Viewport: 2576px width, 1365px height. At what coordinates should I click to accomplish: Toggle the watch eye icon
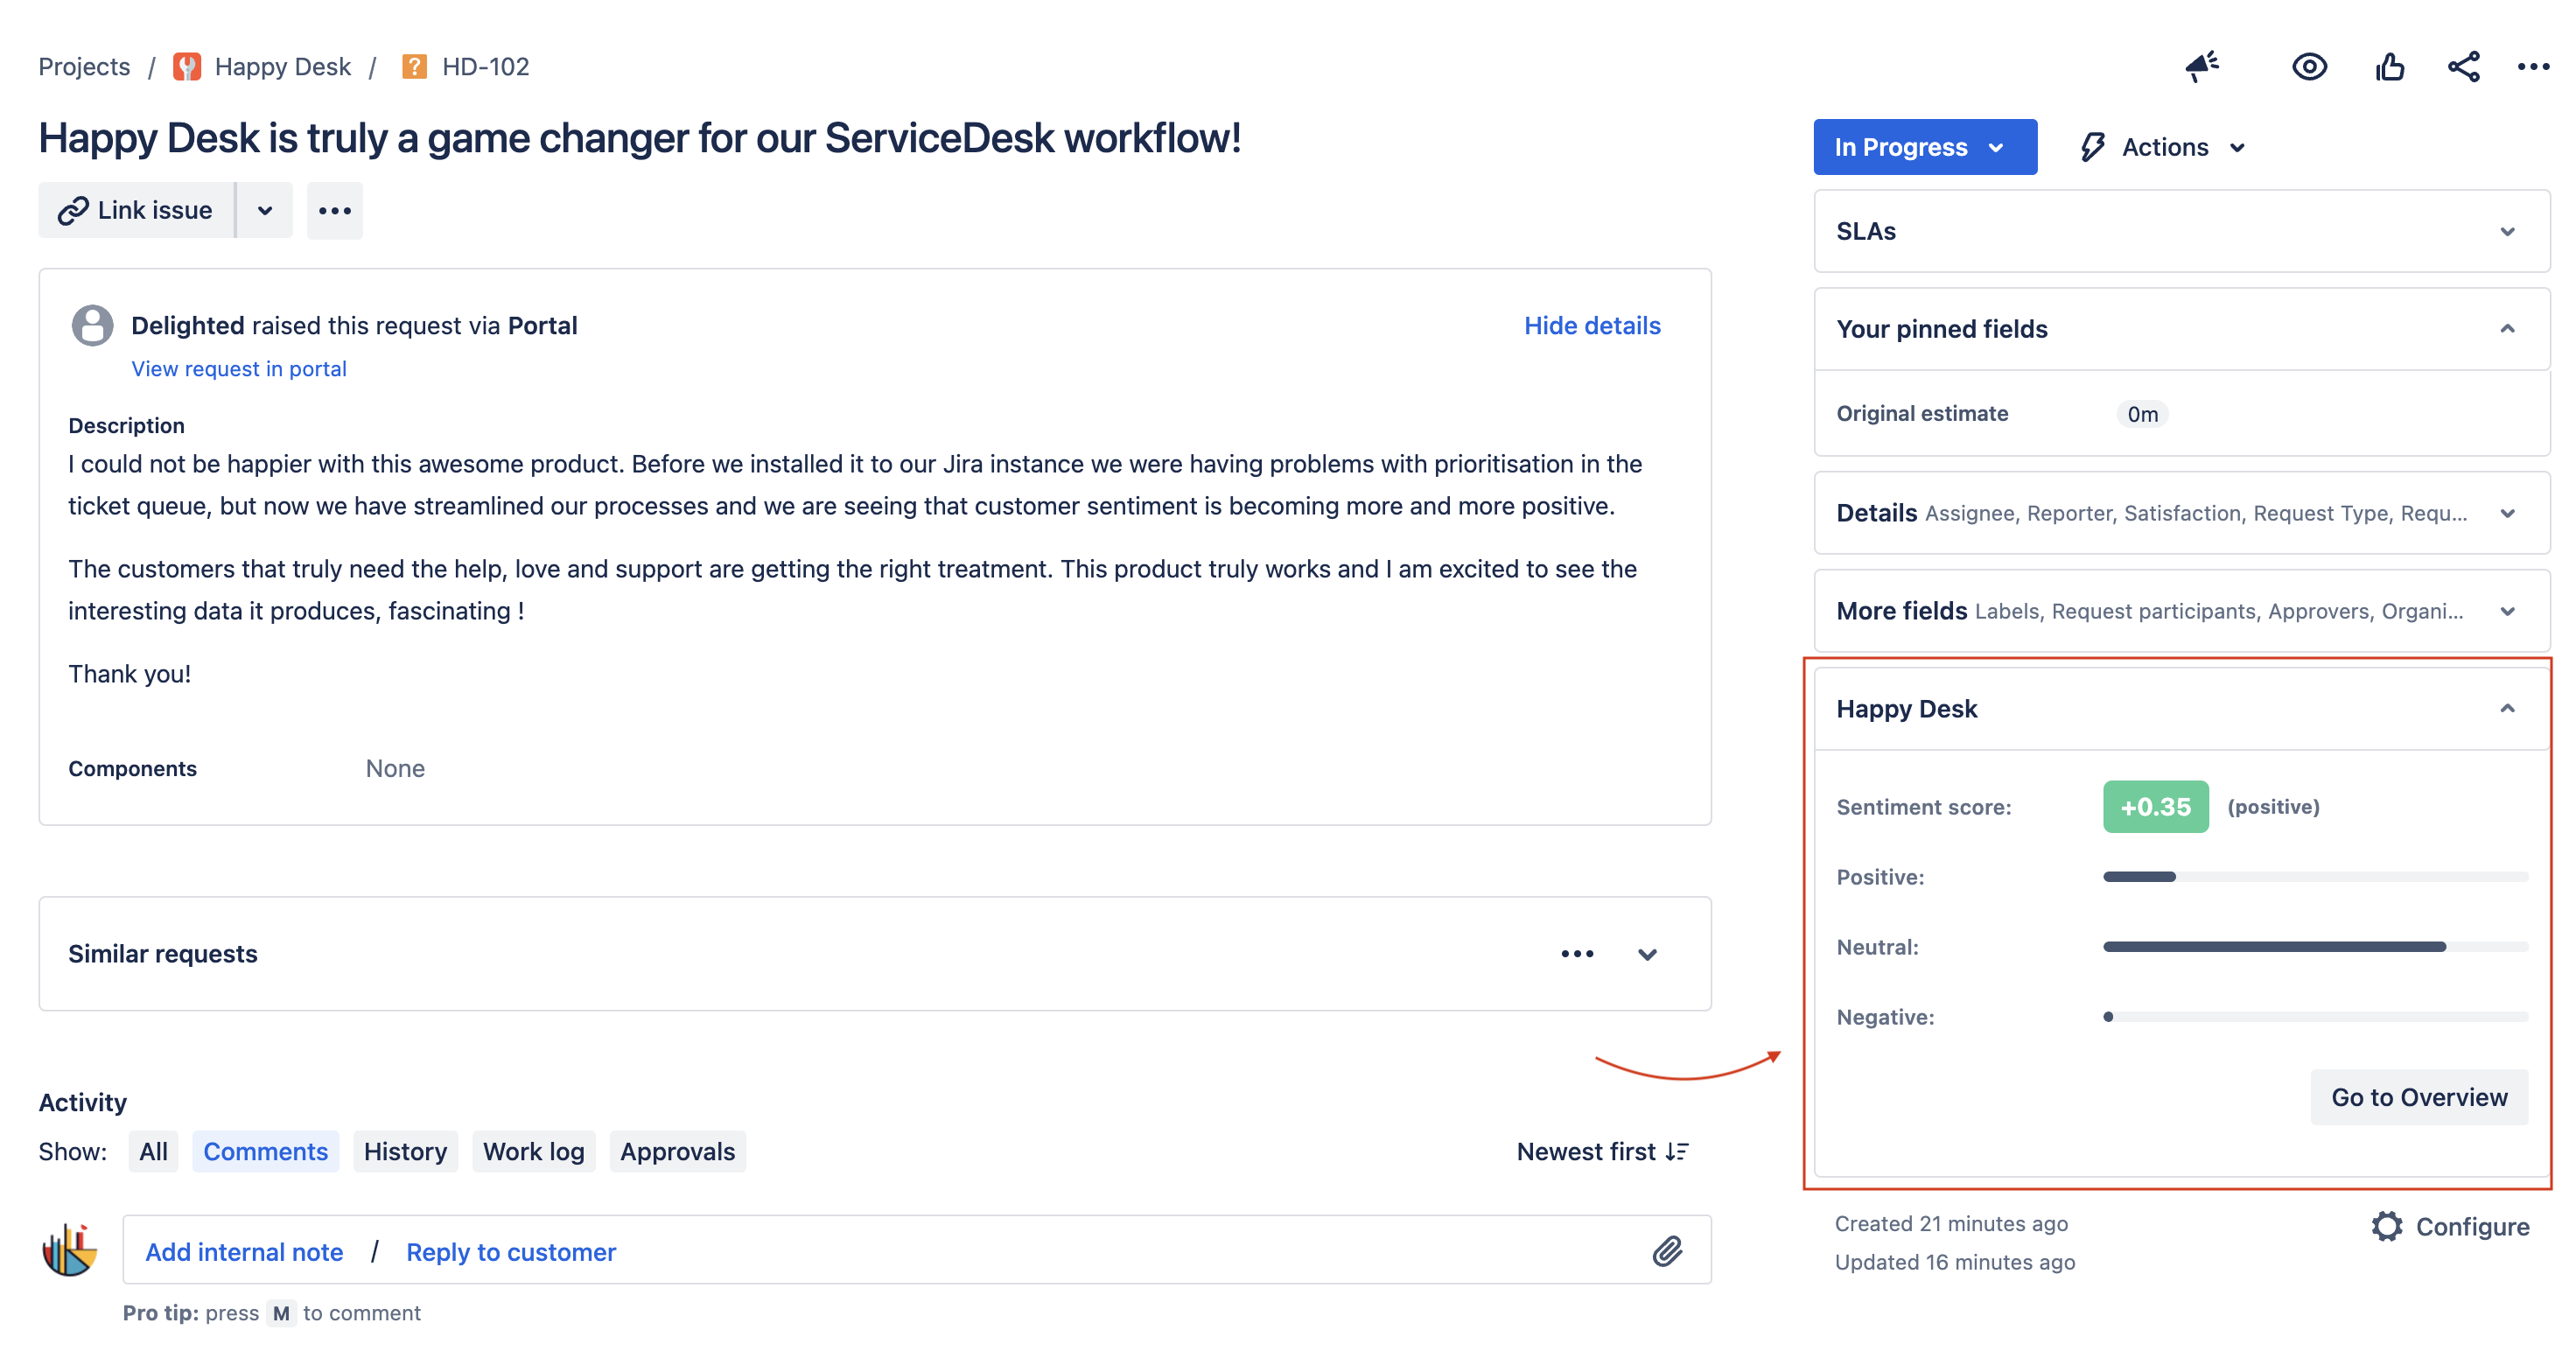click(2309, 66)
